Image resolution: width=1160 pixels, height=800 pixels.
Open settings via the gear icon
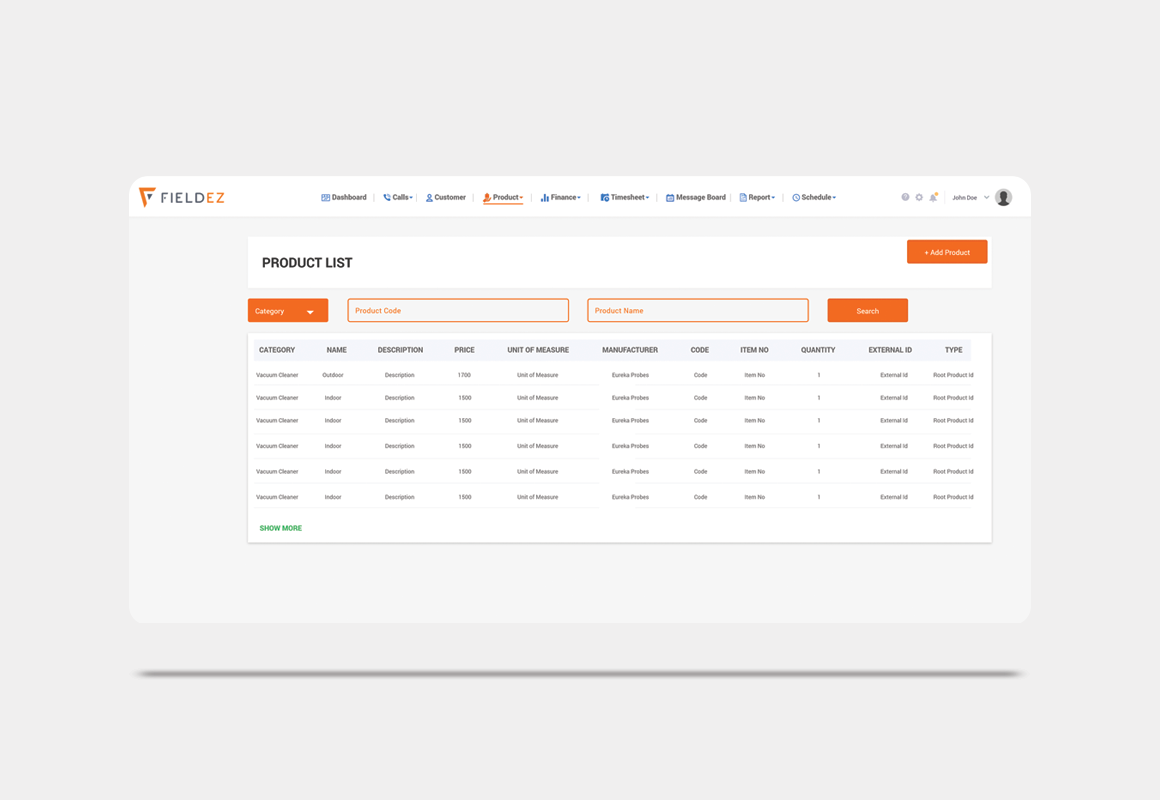(x=919, y=197)
